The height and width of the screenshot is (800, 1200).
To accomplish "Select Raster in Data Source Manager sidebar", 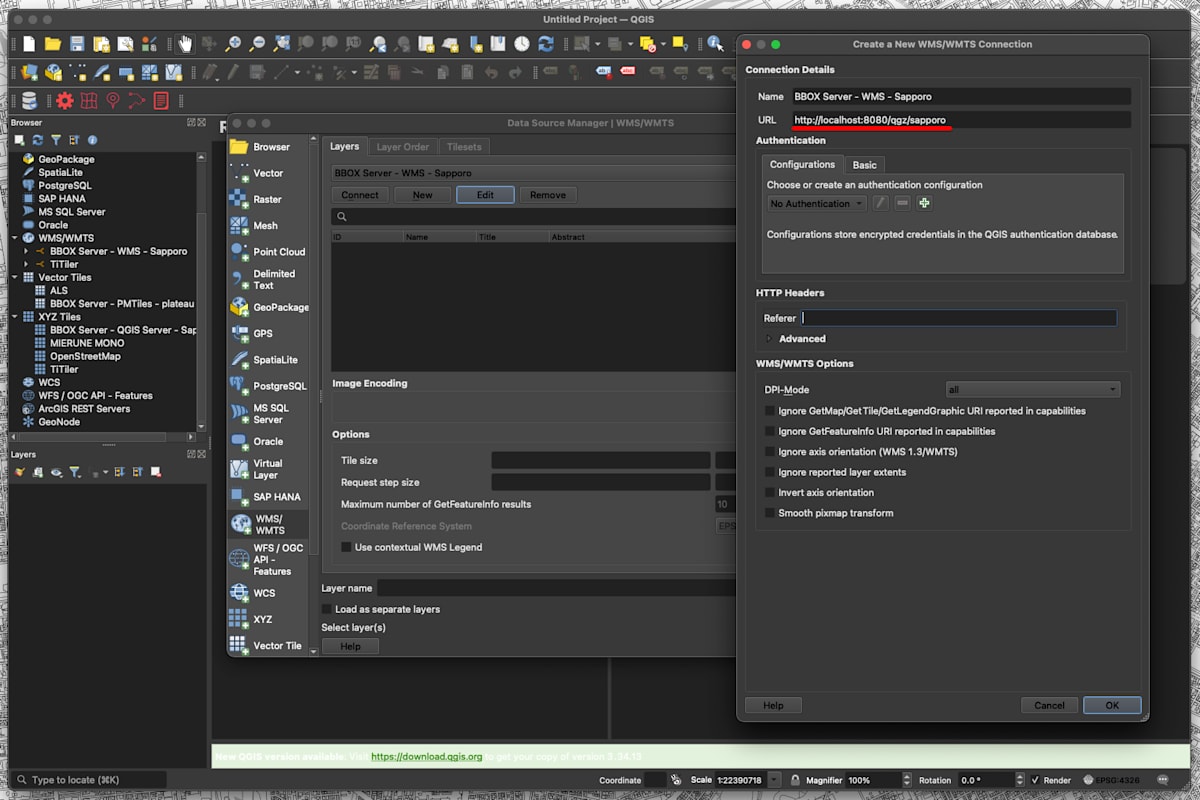I will (x=268, y=199).
